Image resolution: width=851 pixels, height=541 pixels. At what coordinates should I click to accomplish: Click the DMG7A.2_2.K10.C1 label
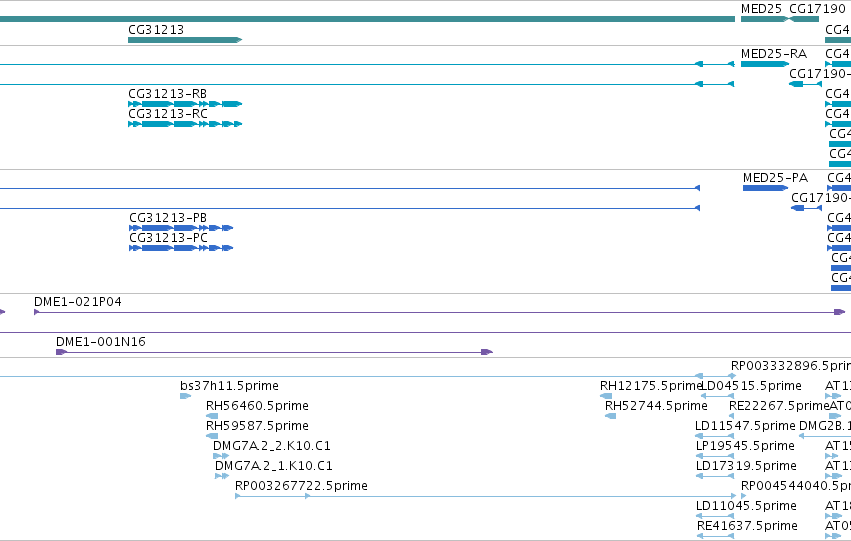pyautogui.click(x=271, y=446)
